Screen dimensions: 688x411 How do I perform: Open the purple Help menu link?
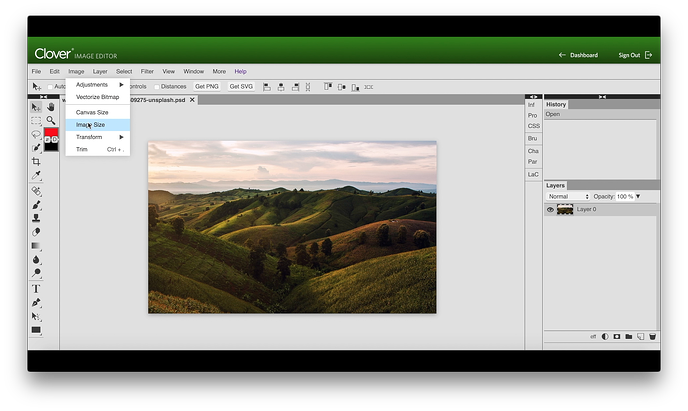coord(240,71)
